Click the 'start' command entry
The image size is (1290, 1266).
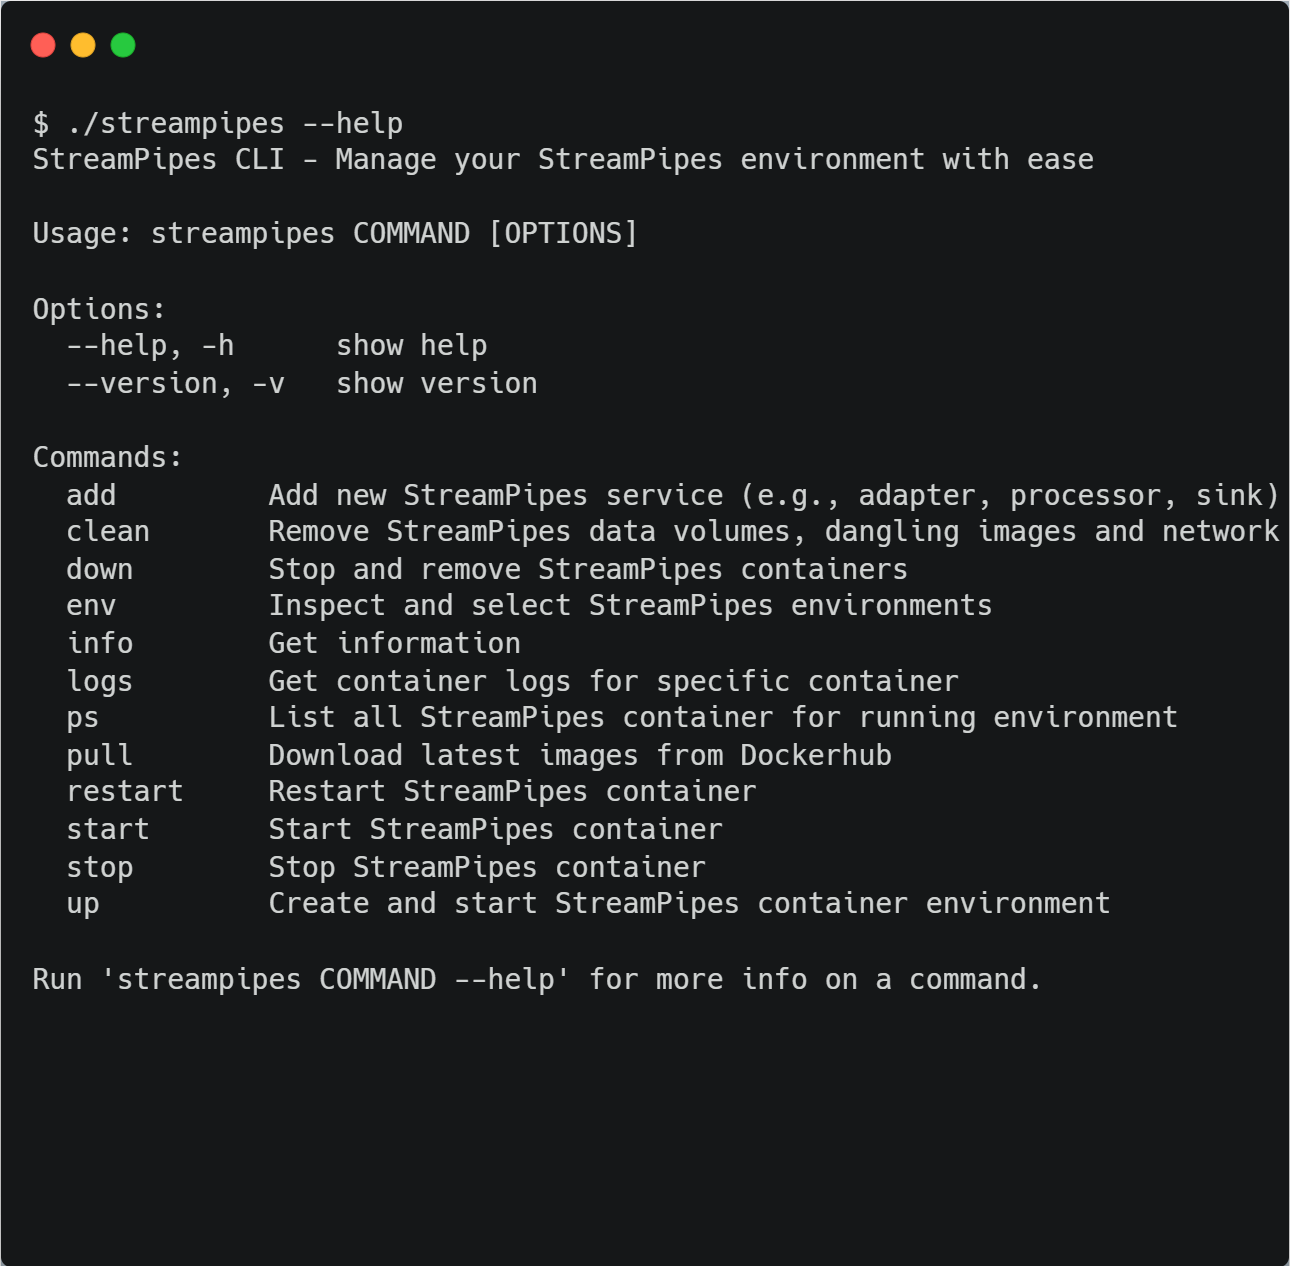(108, 830)
